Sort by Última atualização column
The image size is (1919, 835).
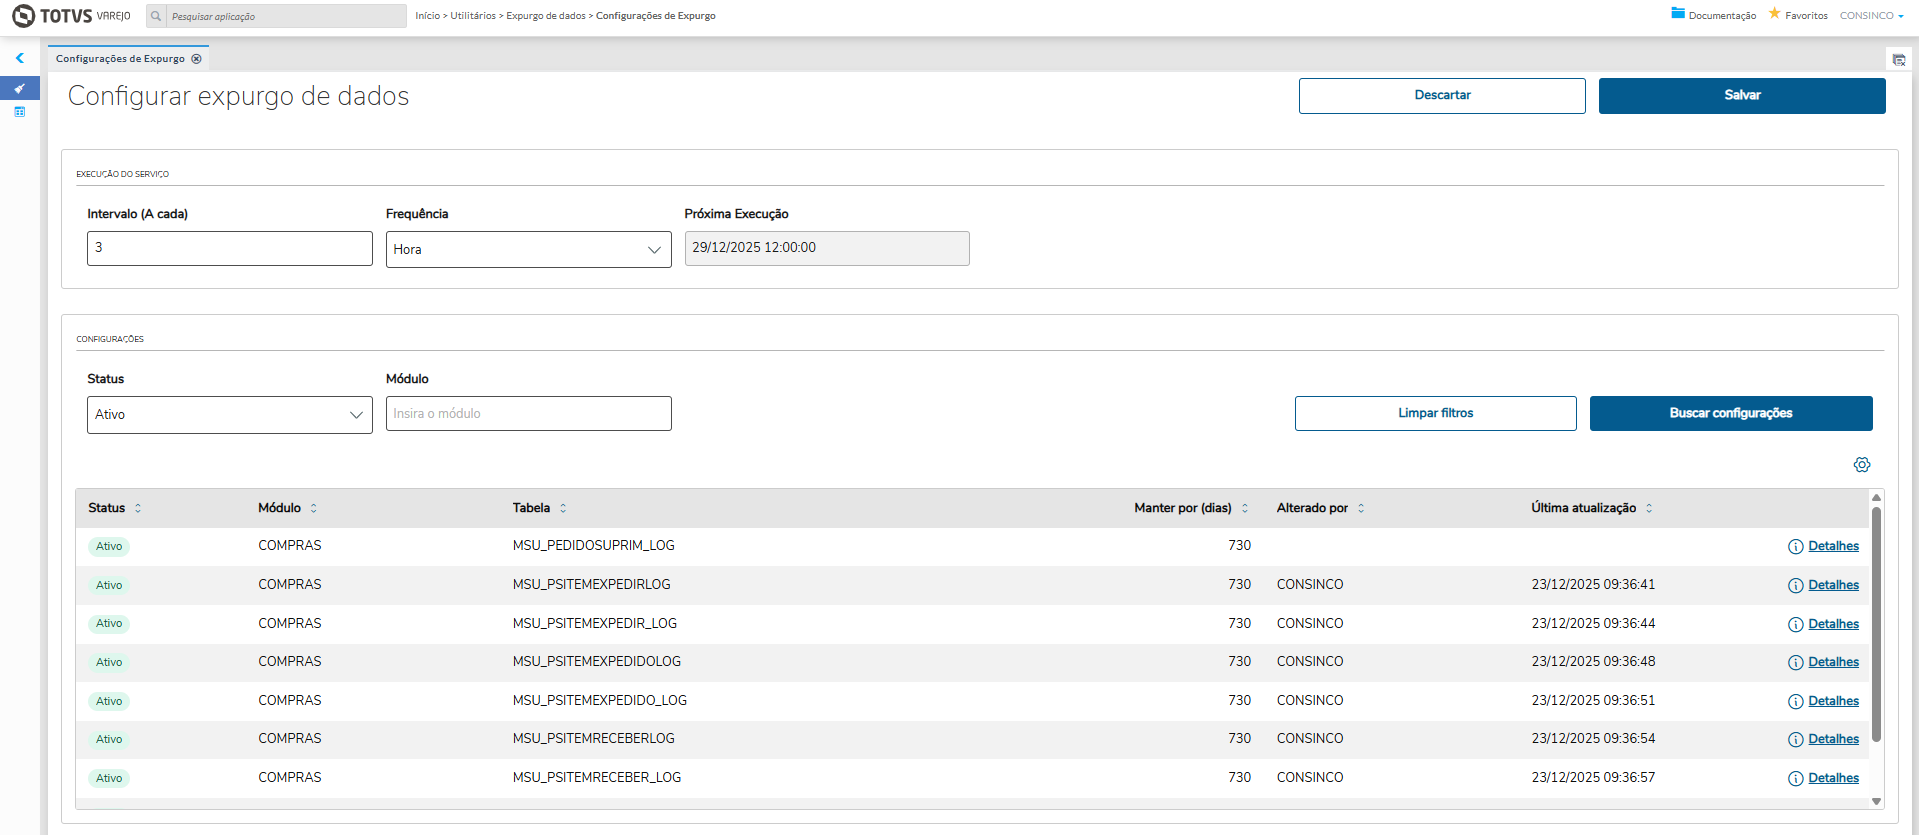(1649, 508)
